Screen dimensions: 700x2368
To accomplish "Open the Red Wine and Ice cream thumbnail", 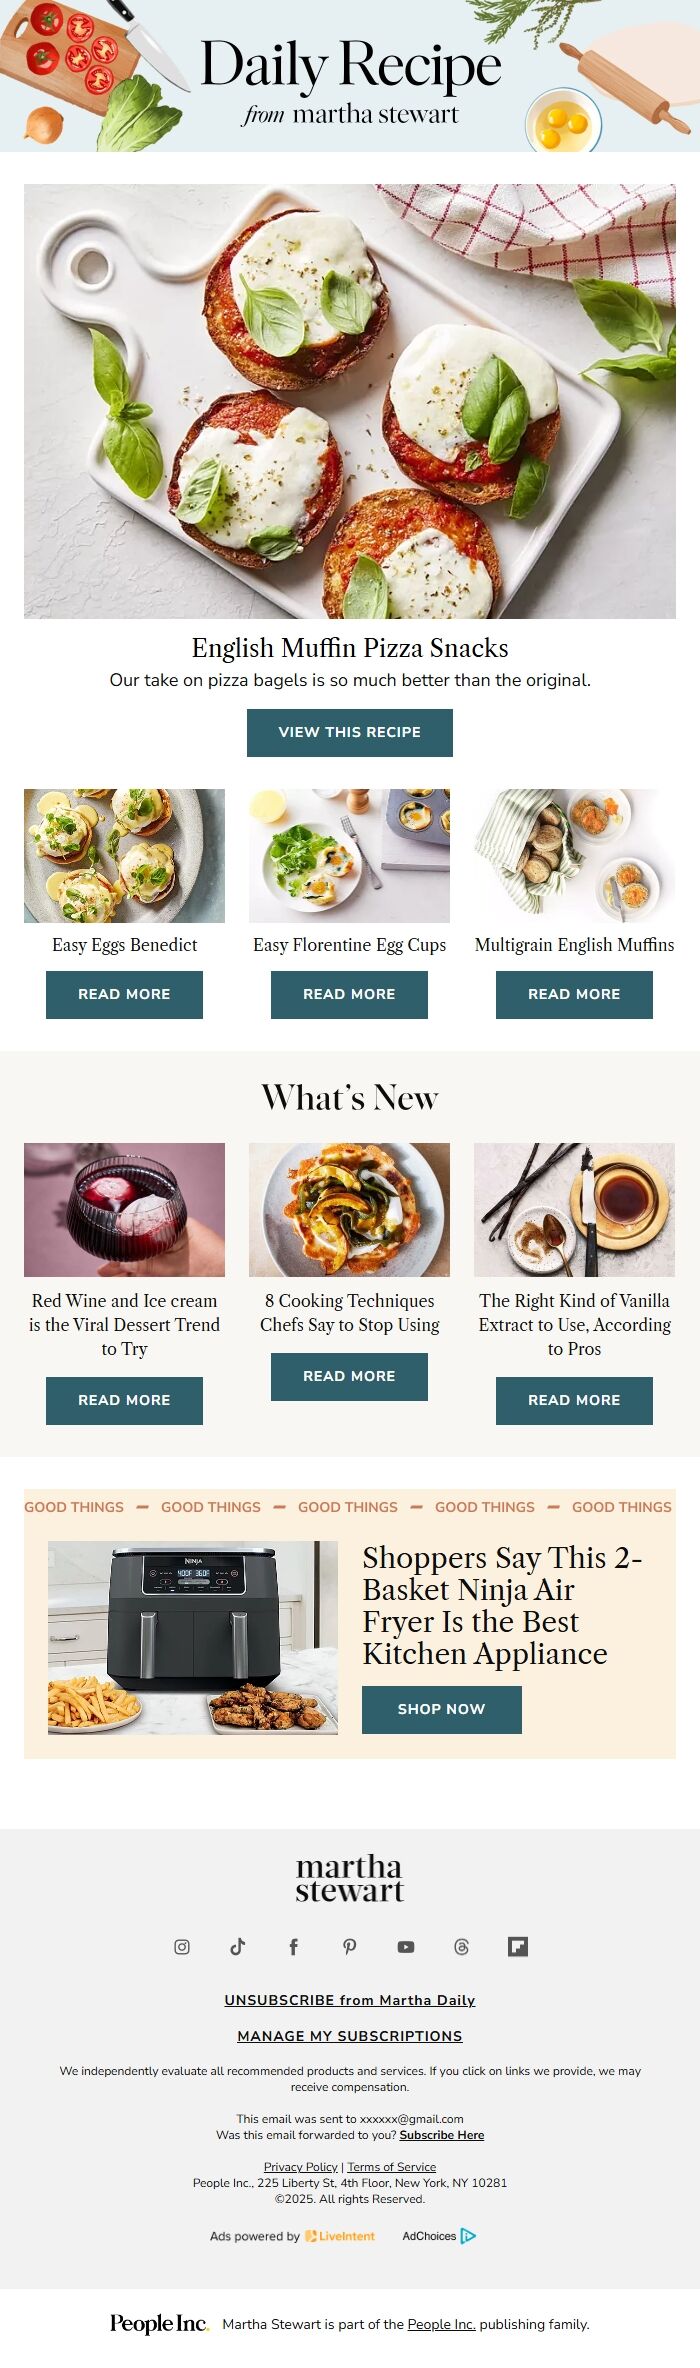I will pyautogui.click(x=124, y=1209).
